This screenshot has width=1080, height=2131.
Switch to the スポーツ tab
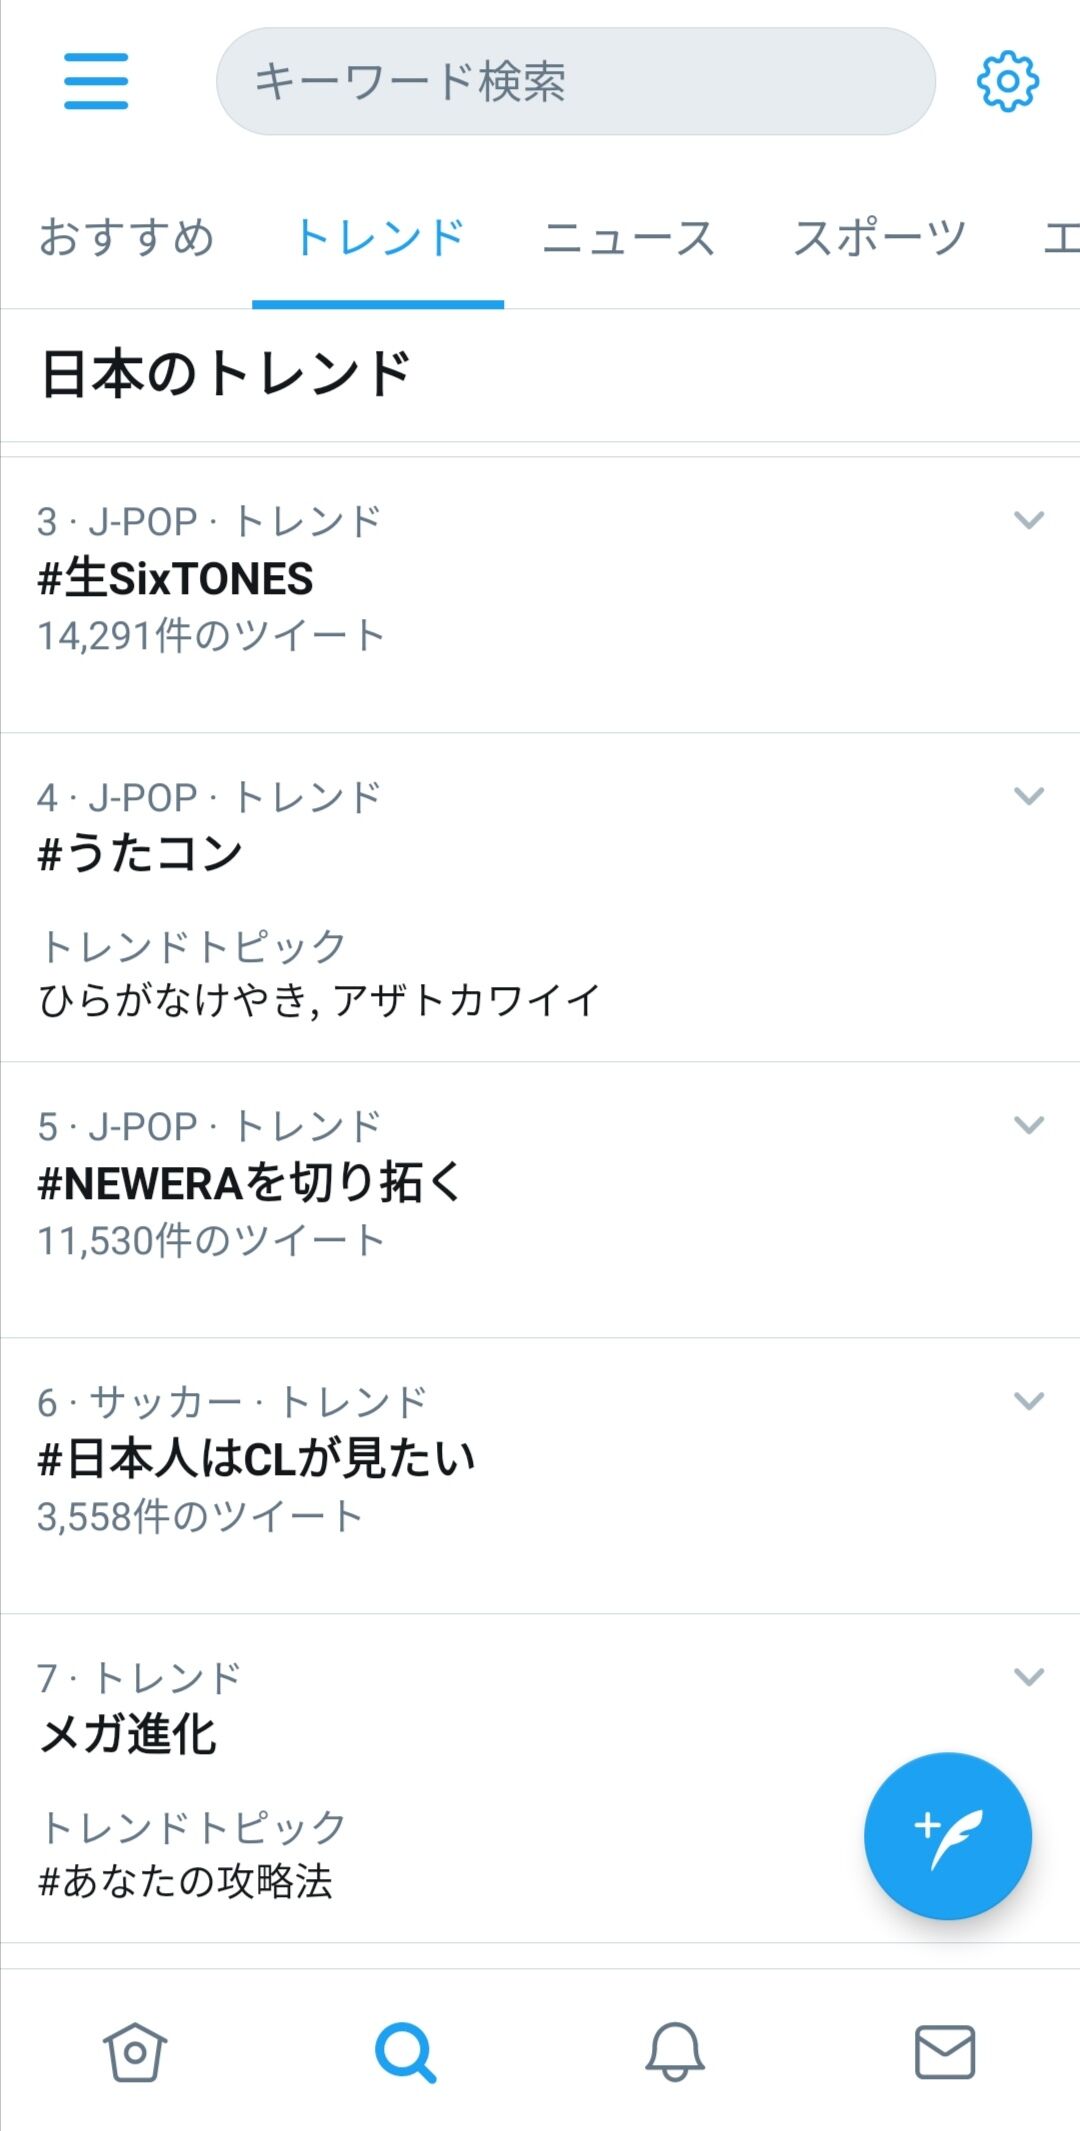(879, 238)
